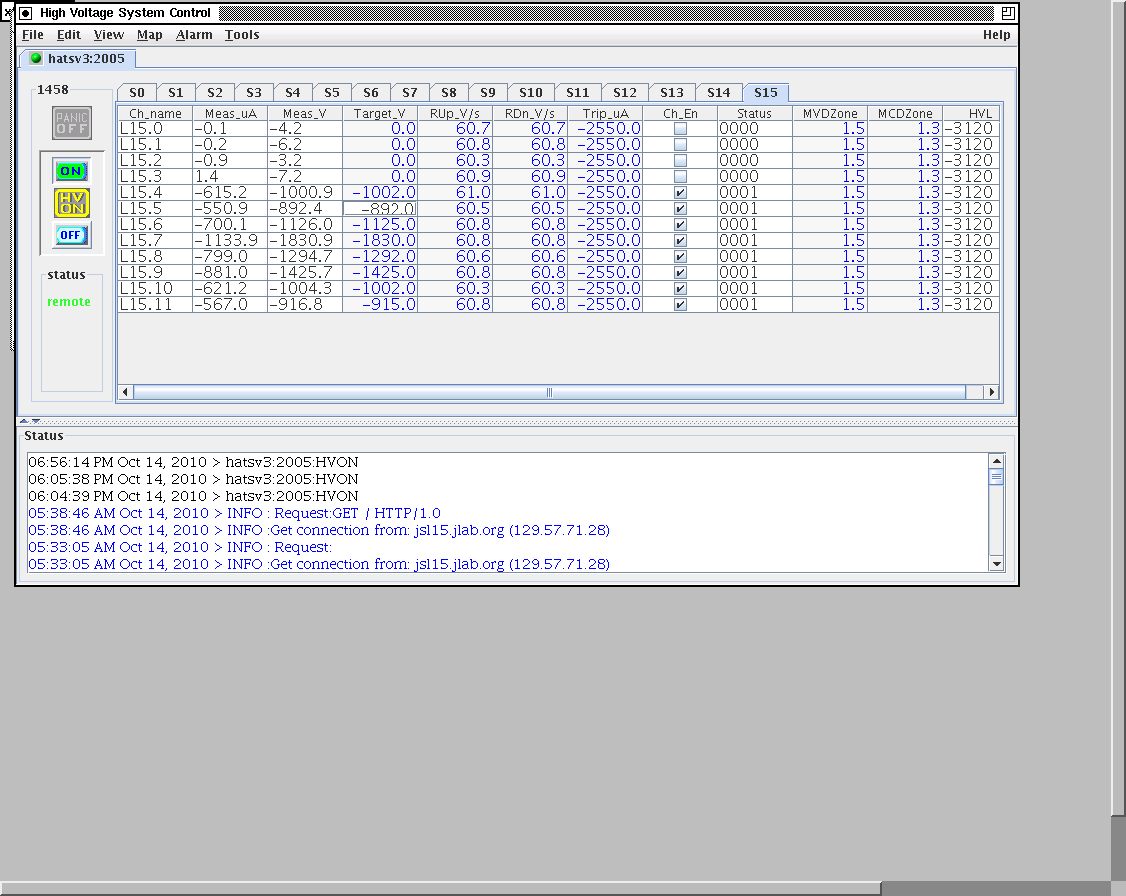Open the Map menu
The height and width of the screenshot is (896, 1126).
click(x=149, y=34)
